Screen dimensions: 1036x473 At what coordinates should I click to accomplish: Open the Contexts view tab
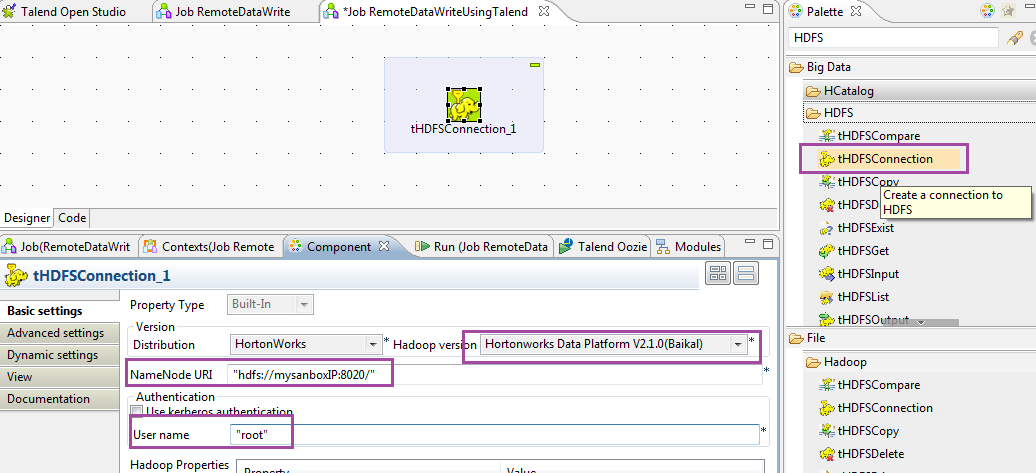pos(209,246)
